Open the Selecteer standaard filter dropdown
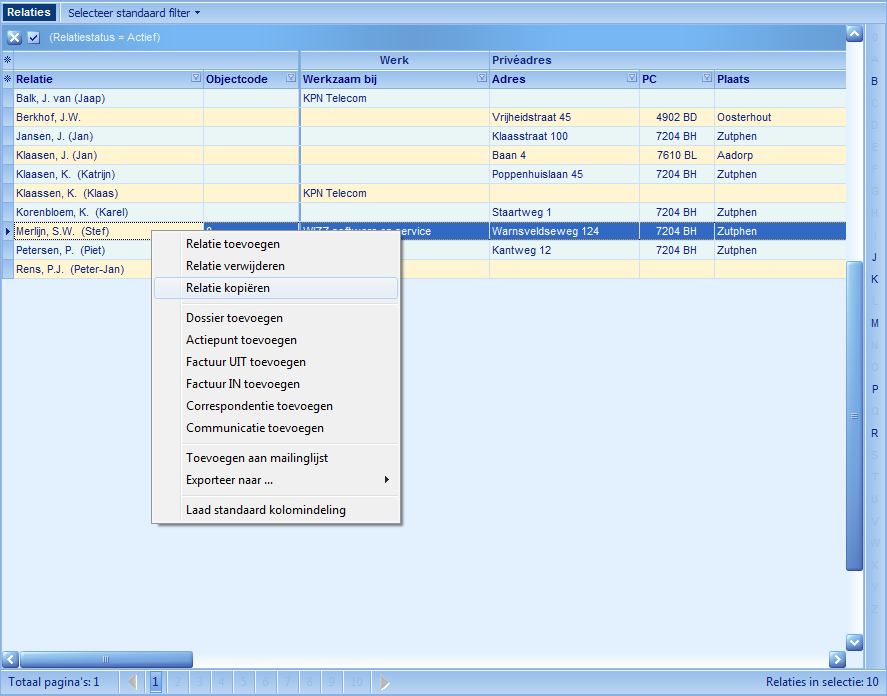Screen dimensions: 887x696 click(134, 13)
